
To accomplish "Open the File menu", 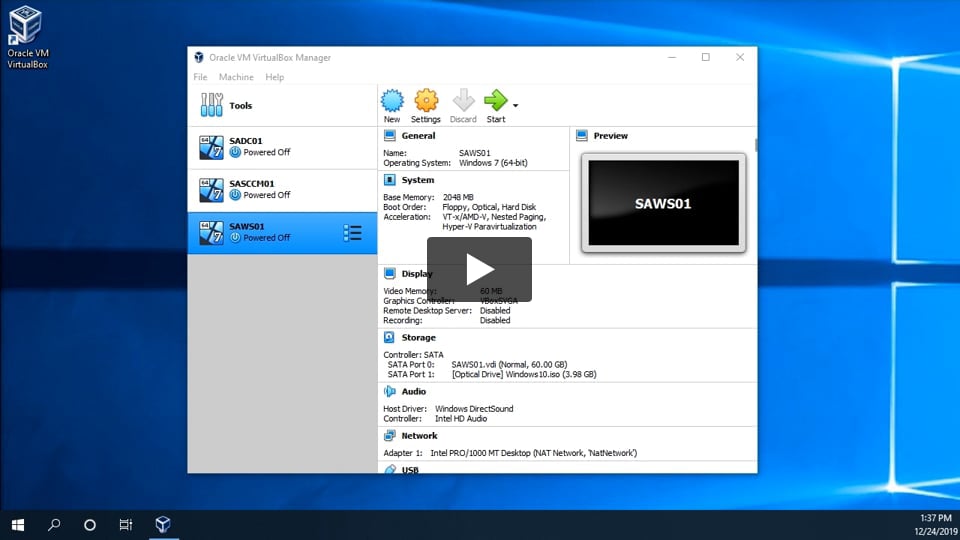I will (x=200, y=77).
